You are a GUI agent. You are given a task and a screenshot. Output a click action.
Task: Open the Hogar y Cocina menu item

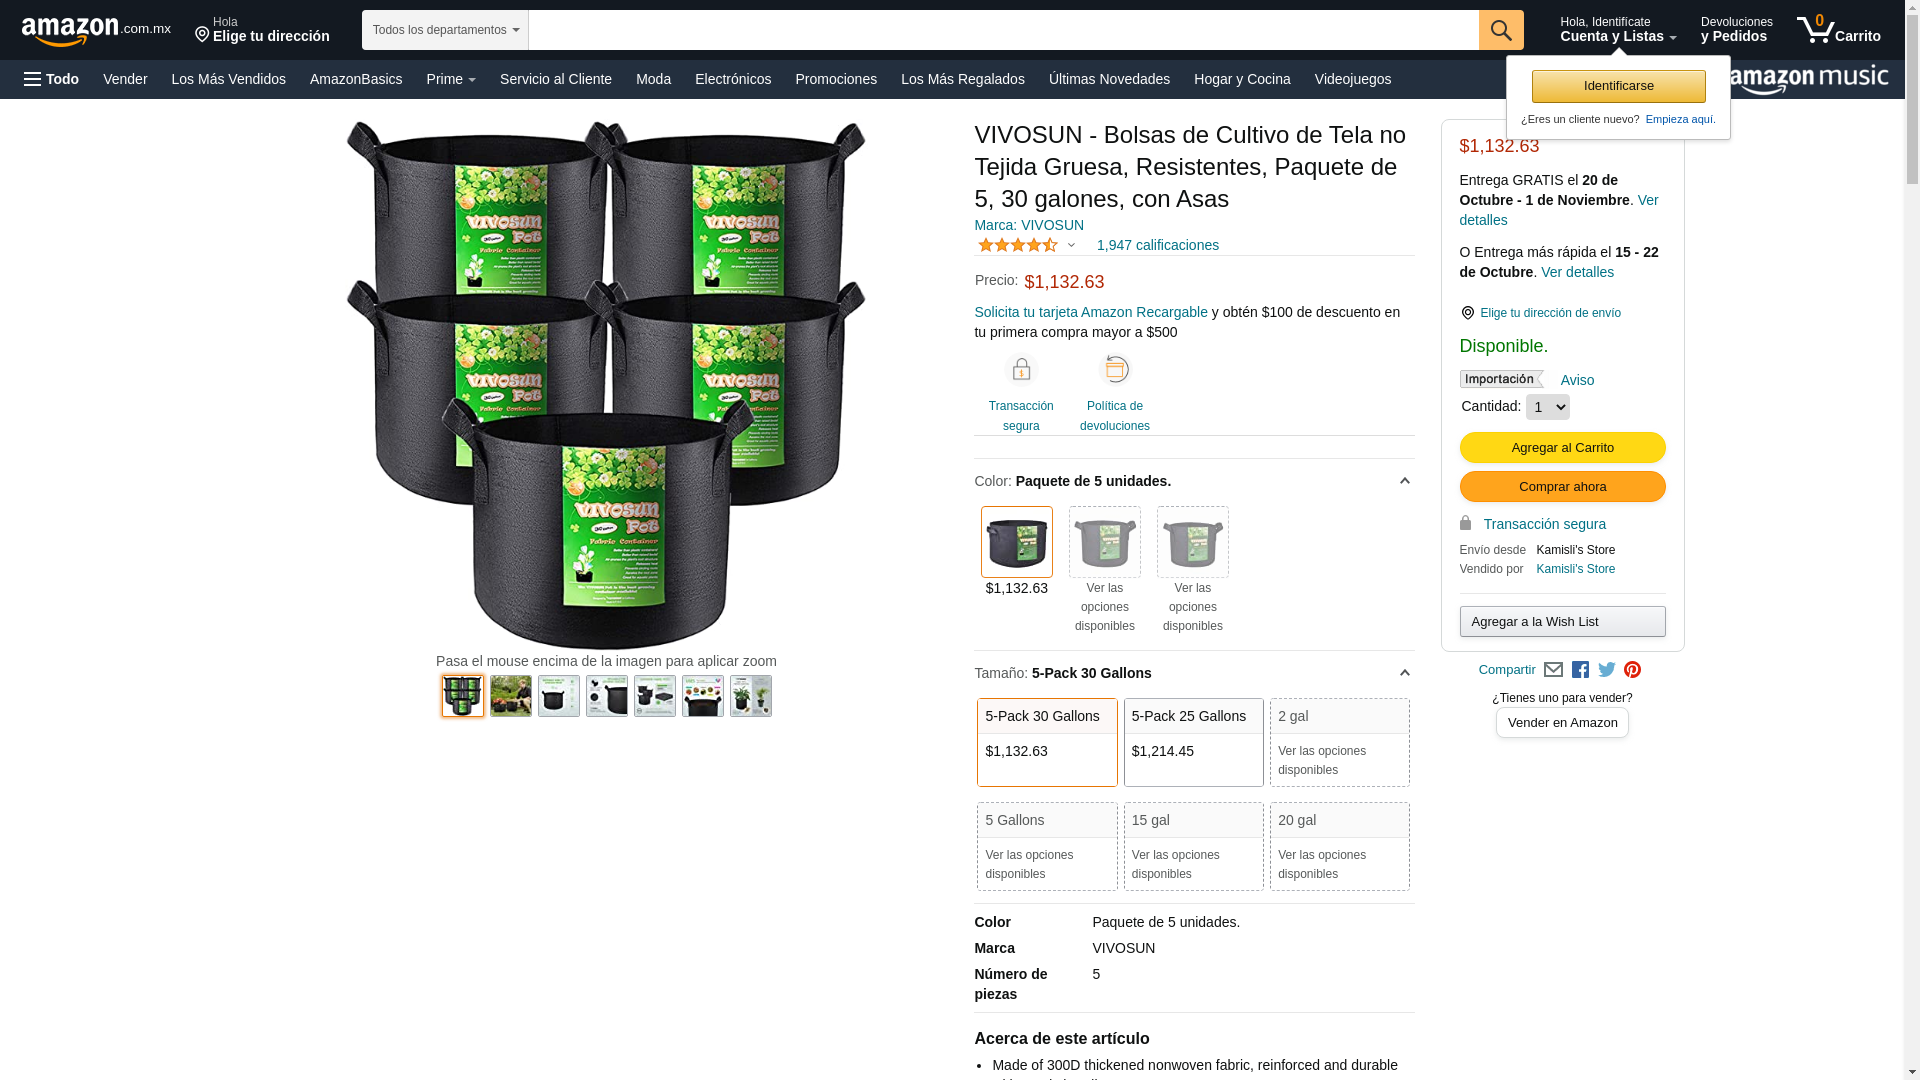click(1242, 79)
